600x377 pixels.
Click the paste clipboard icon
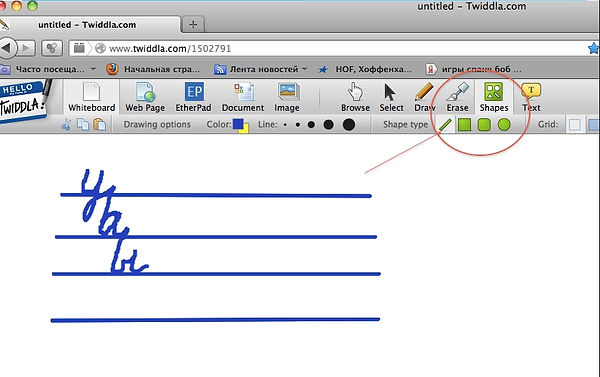[99, 125]
